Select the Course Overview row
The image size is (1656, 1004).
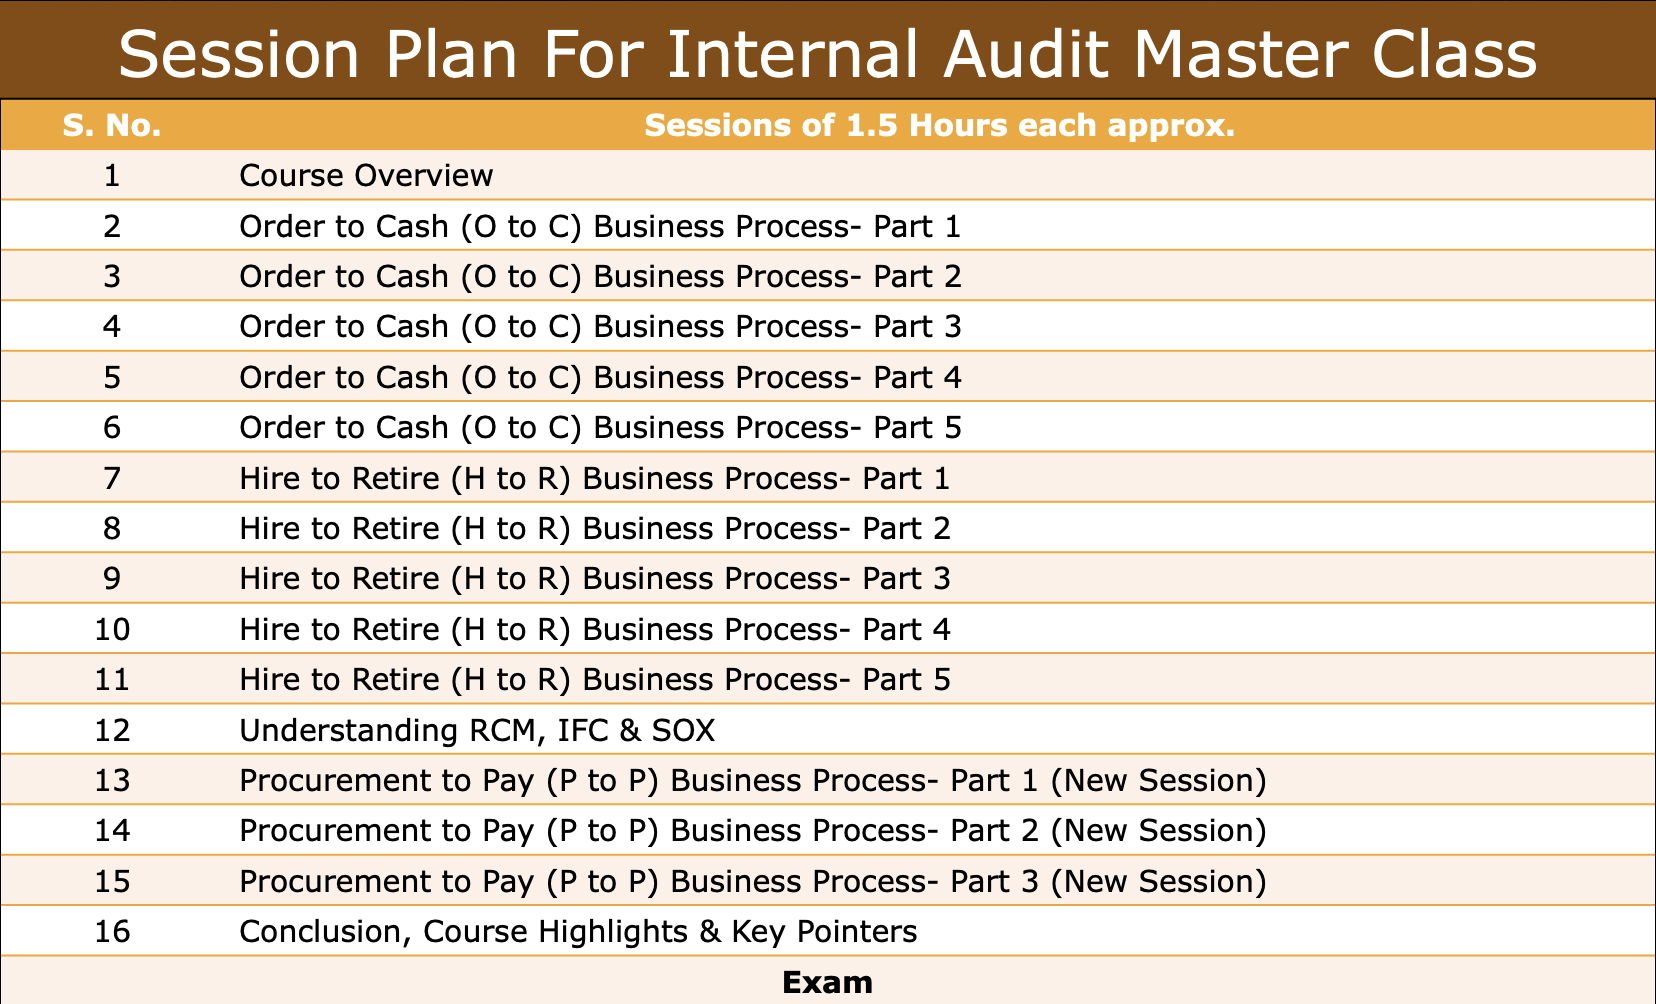click(366, 176)
